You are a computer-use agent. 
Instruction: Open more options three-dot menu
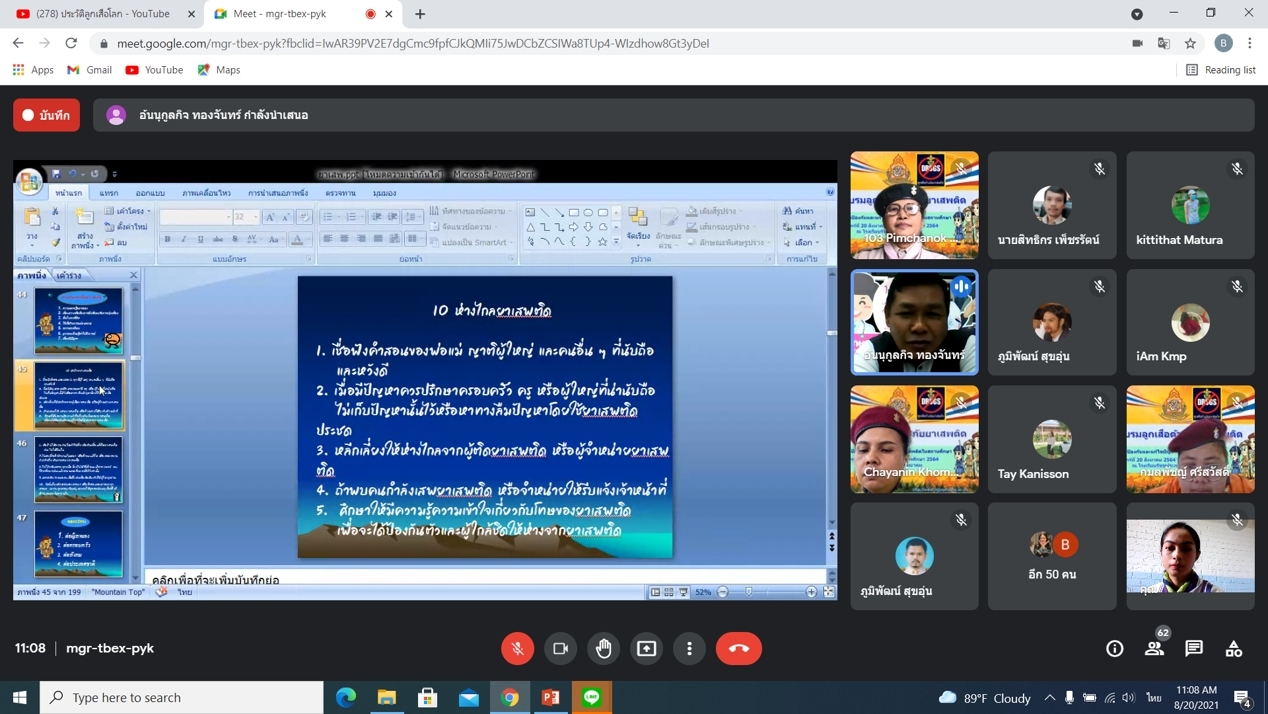pos(690,648)
